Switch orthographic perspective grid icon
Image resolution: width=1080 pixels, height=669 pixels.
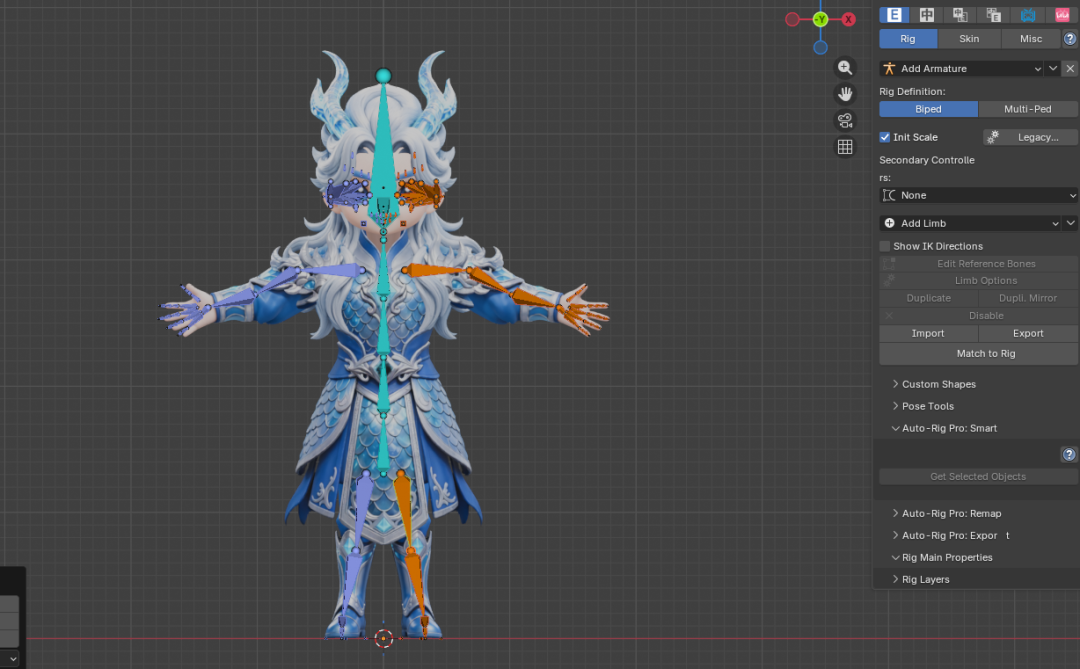point(845,147)
